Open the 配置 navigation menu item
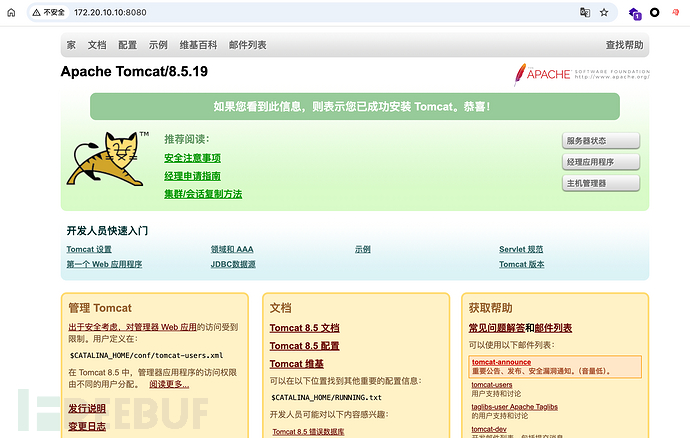Image resolution: width=690 pixels, height=438 pixels. click(x=127, y=45)
